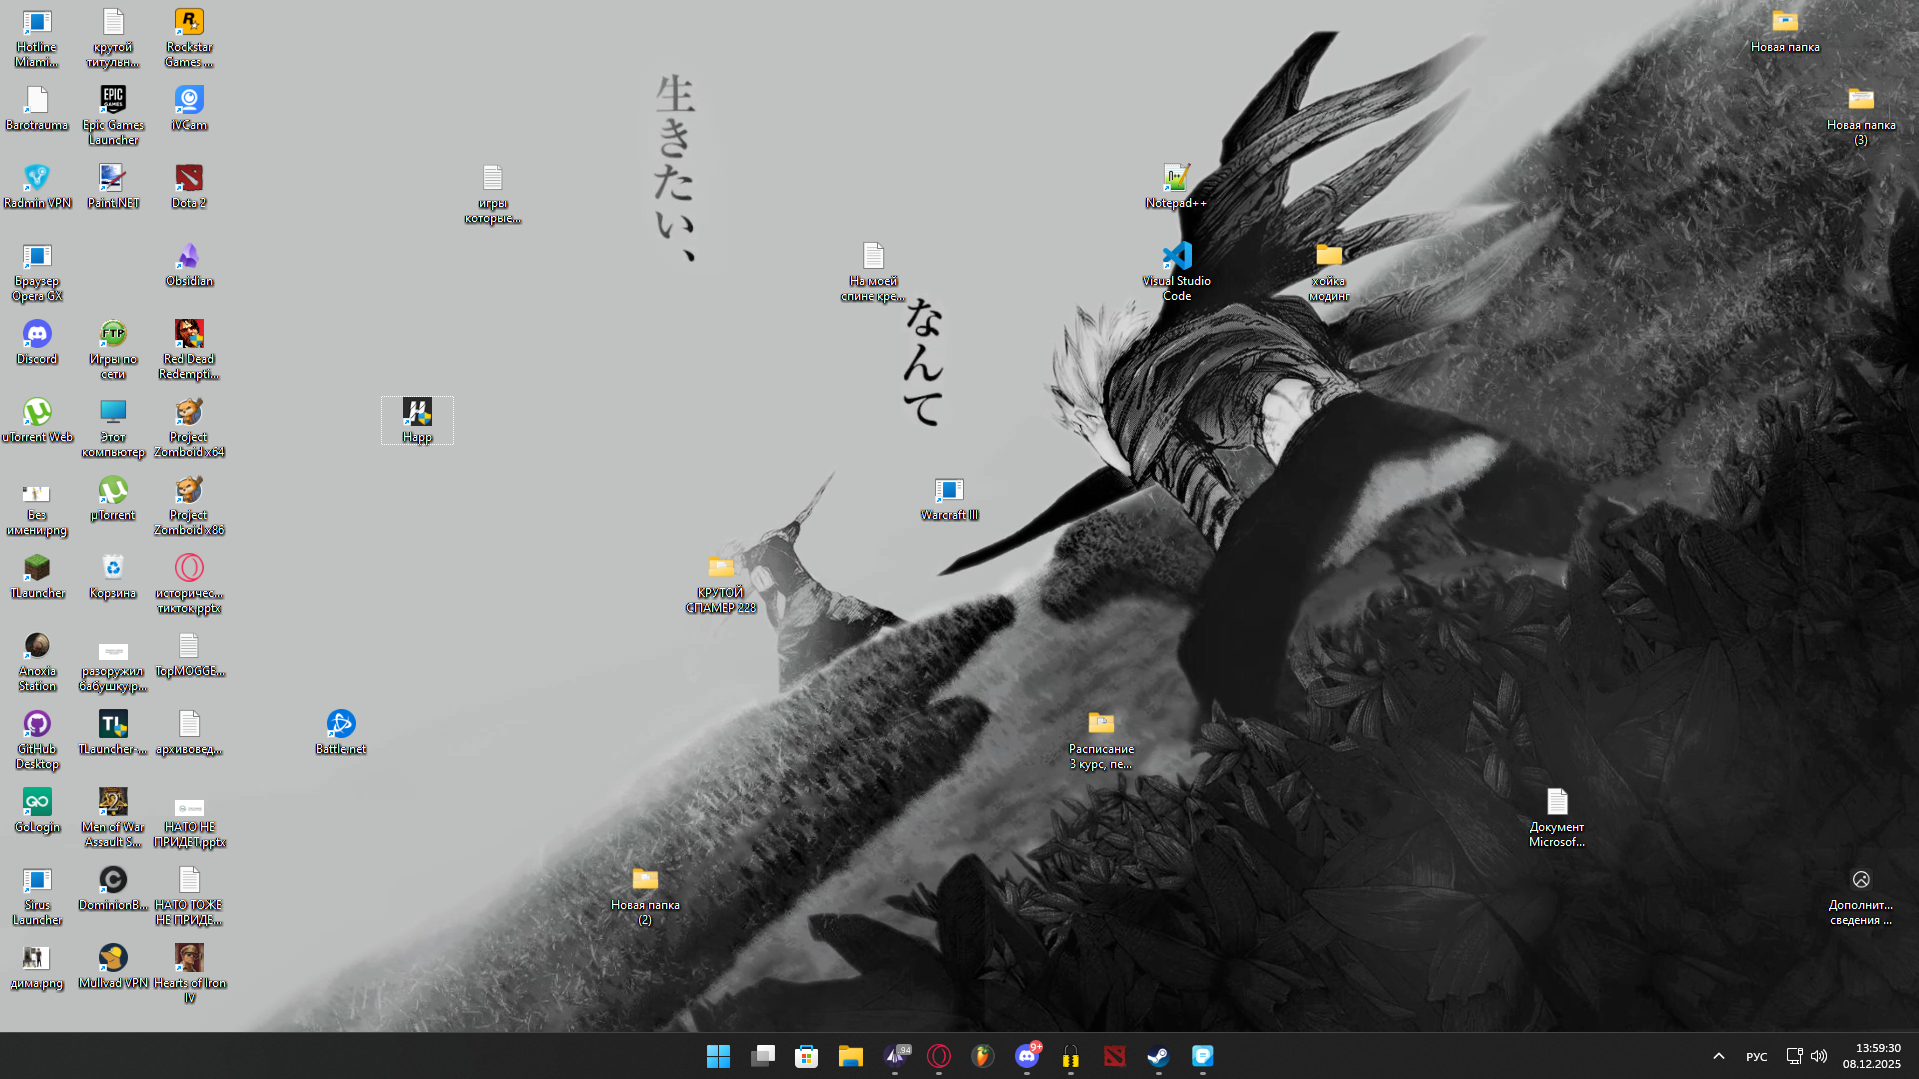Screen dimensions: 1919x1079
Task: Select the Anoxia Station desktop icon
Action: tap(37, 663)
